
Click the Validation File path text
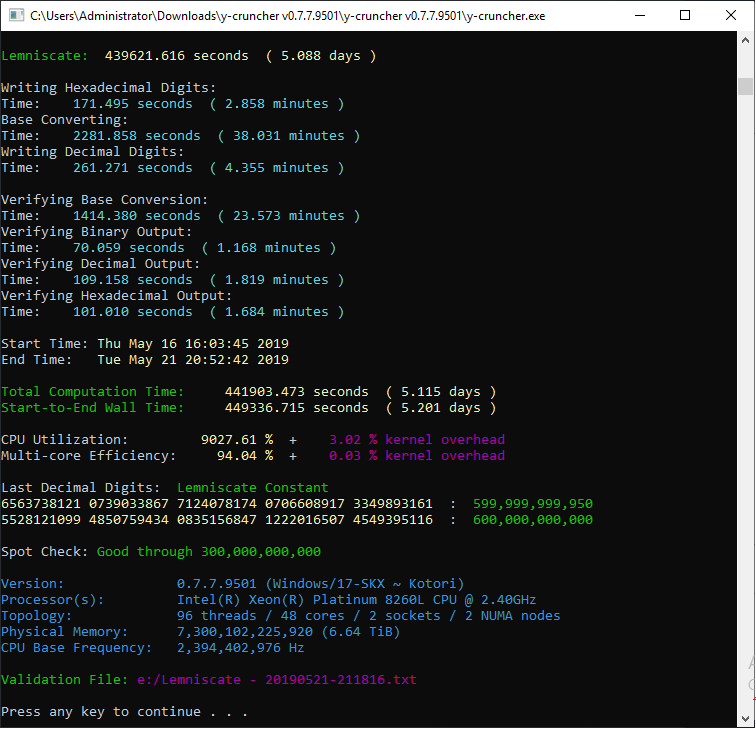tap(276, 680)
